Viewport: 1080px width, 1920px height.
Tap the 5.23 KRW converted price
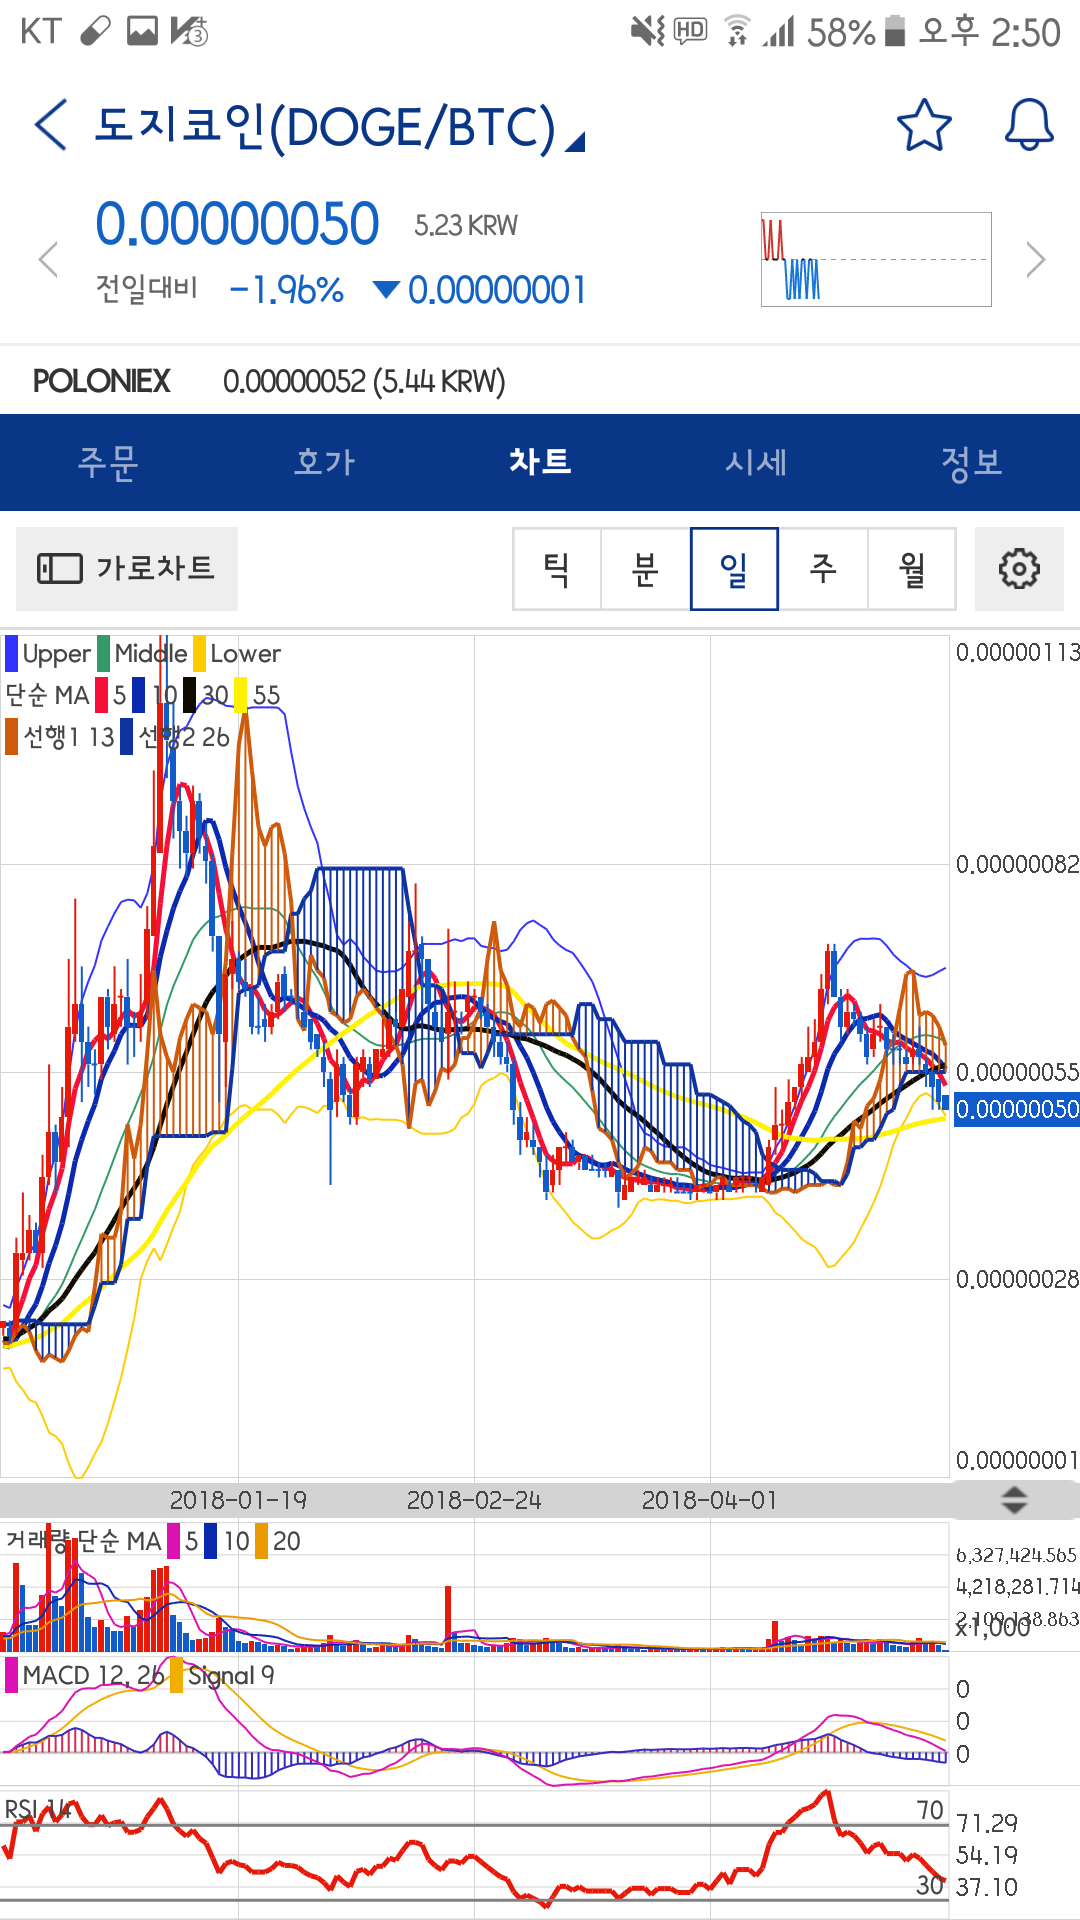point(466,226)
